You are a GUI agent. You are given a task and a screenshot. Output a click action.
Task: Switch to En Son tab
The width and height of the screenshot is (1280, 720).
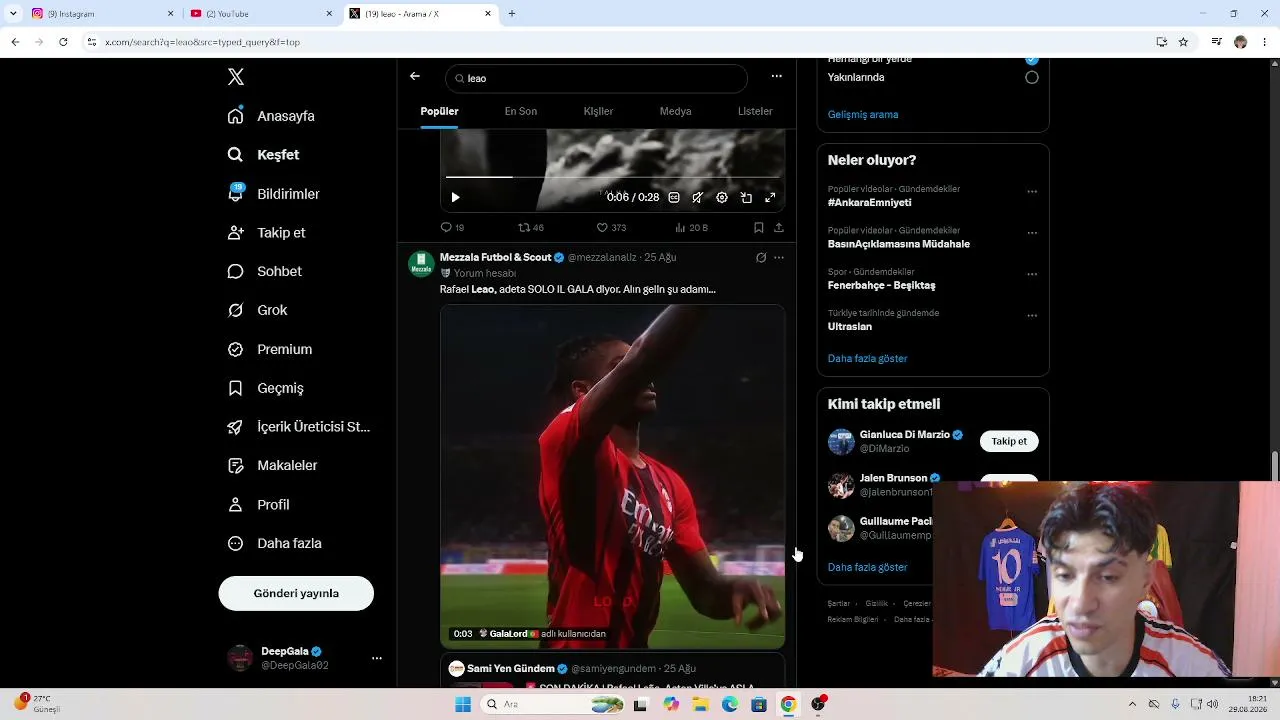(x=521, y=111)
